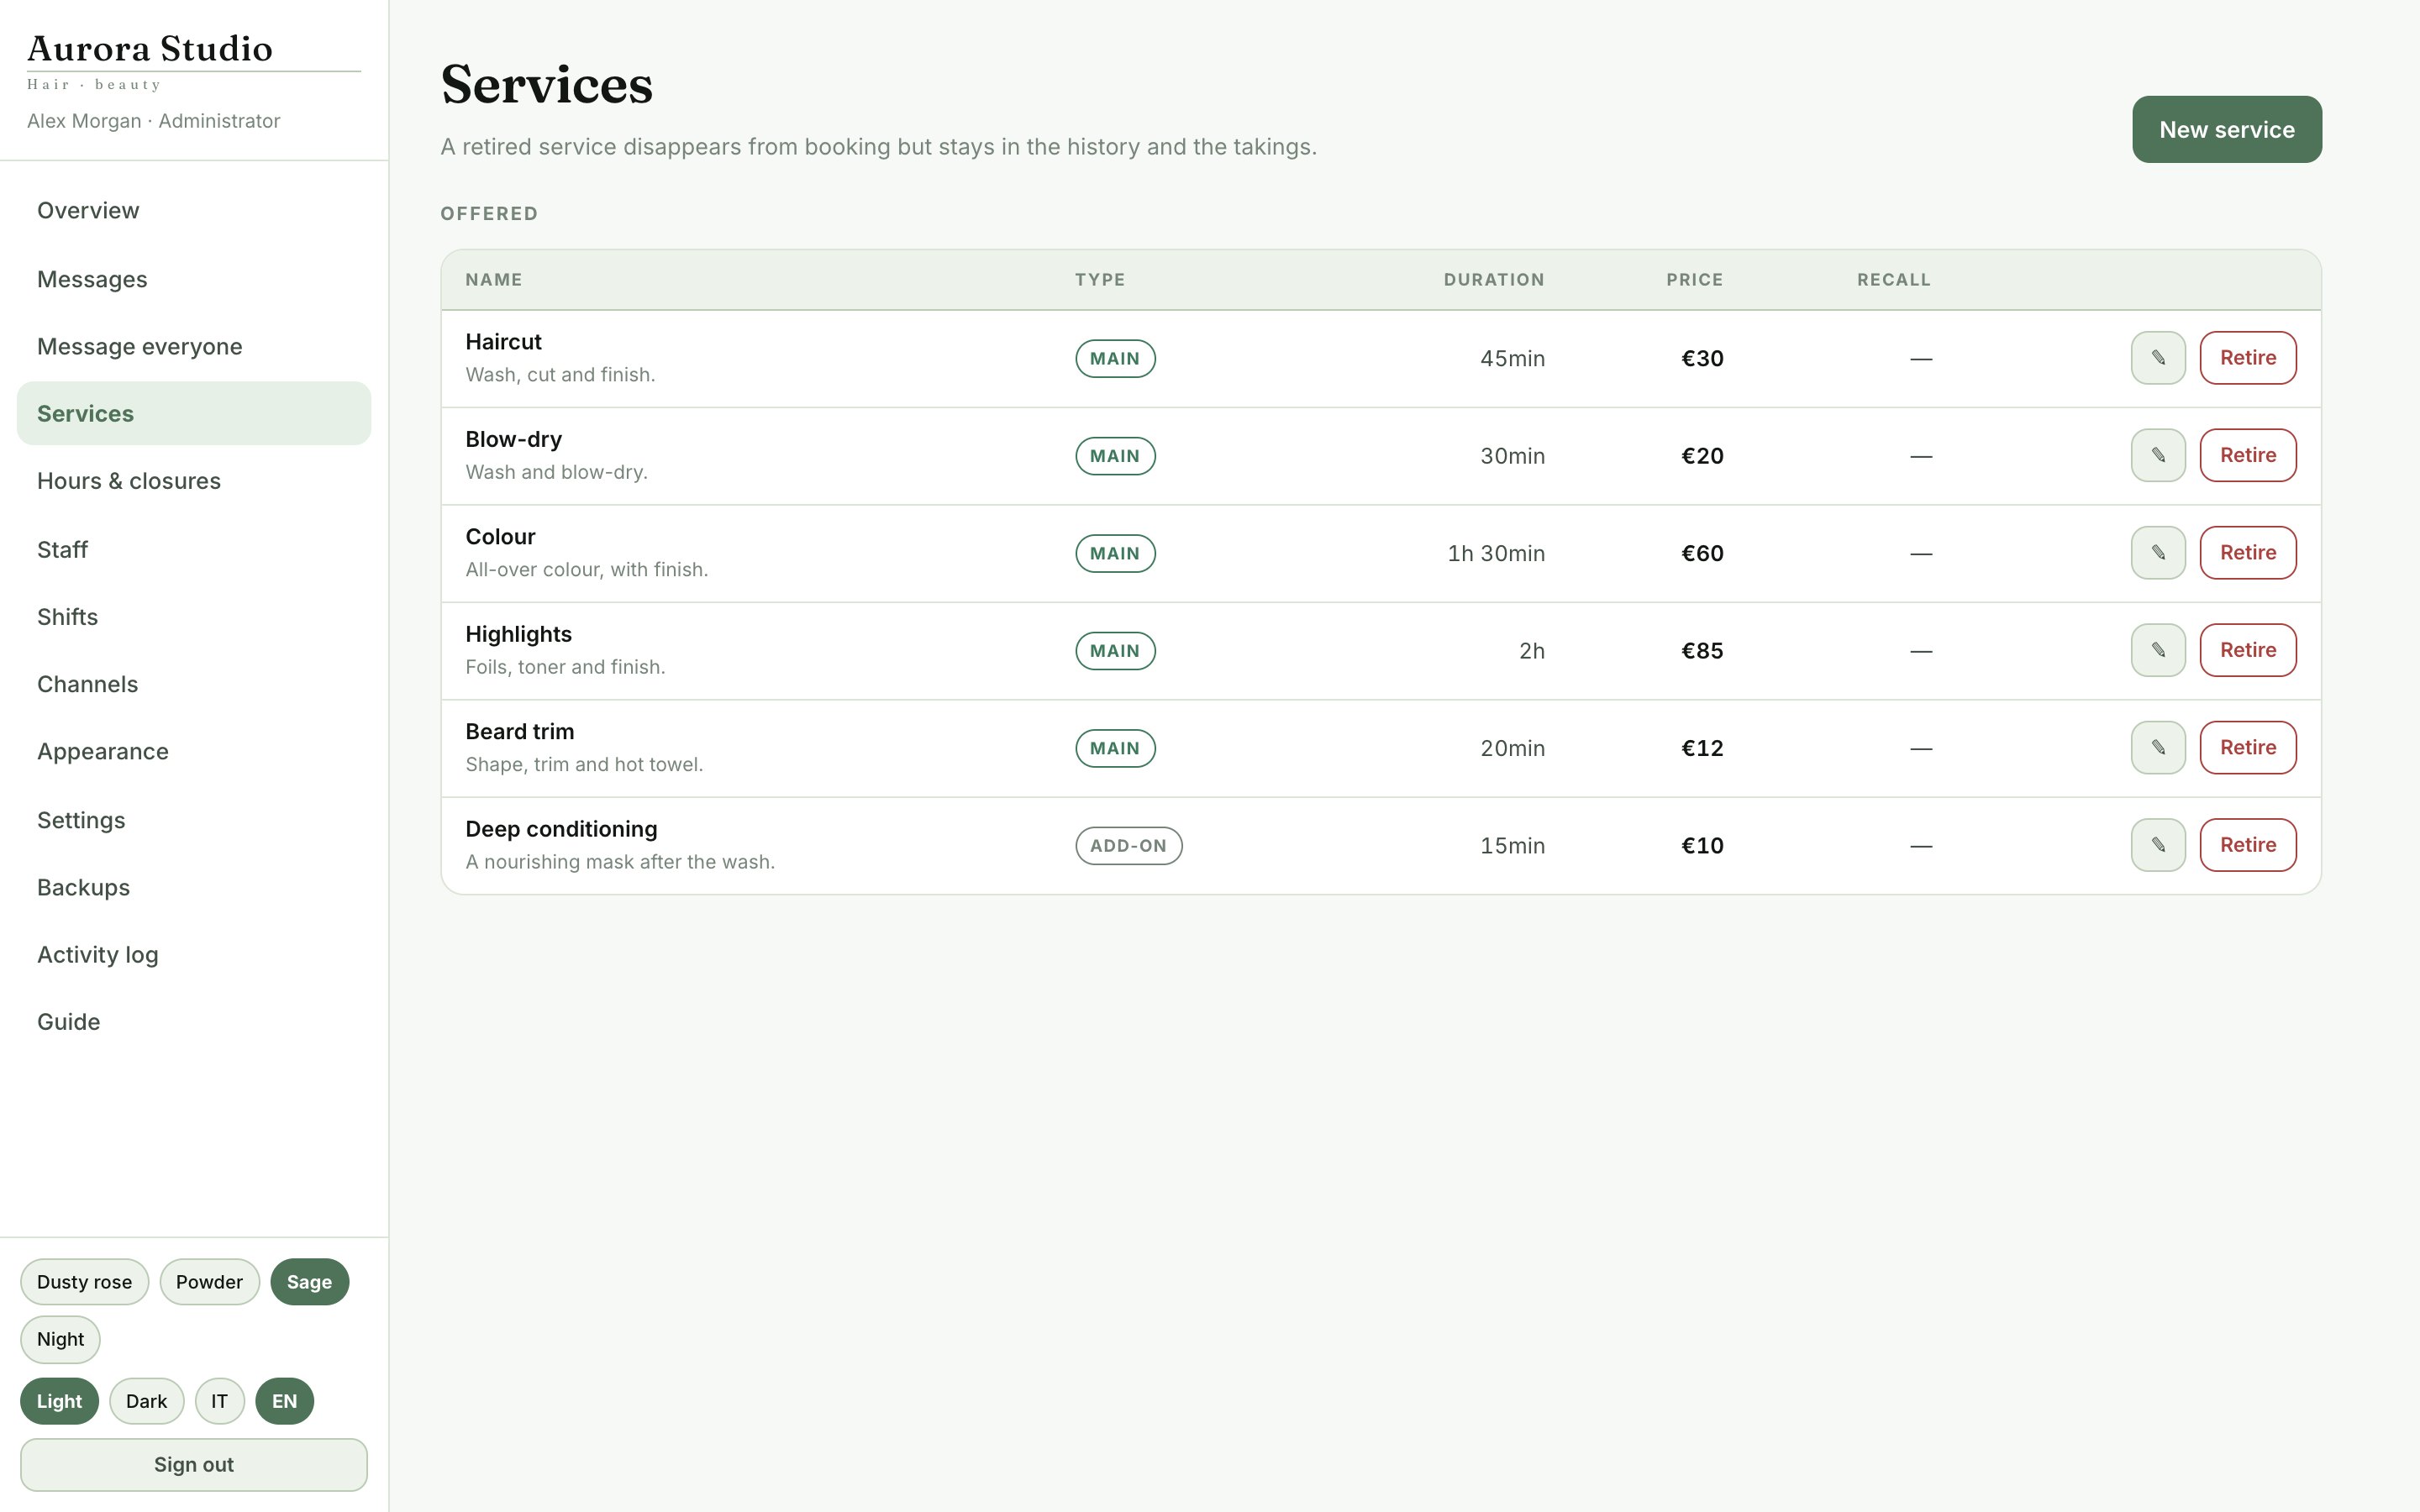
Task: Click description 'Foils, toner and finish.'
Action: coord(565,667)
